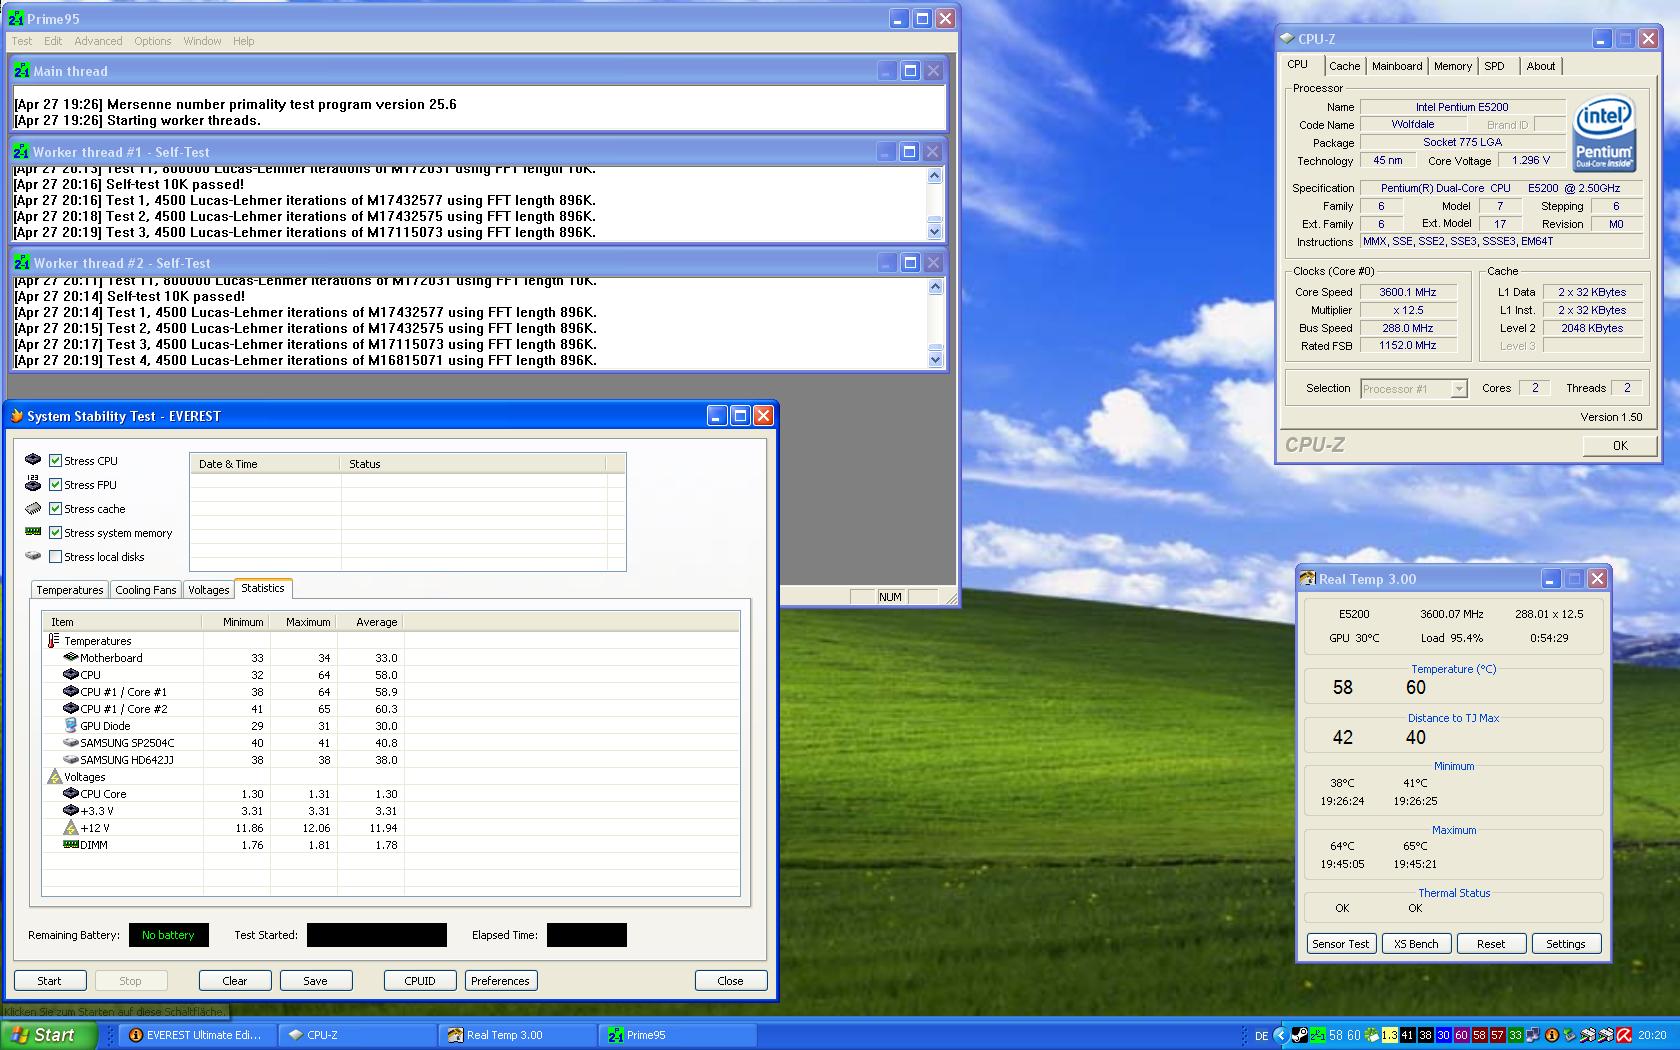Click the Avira red umbrella tray icon
The width and height of the screenshot is (1680, 1050).
[1625, 1035]
